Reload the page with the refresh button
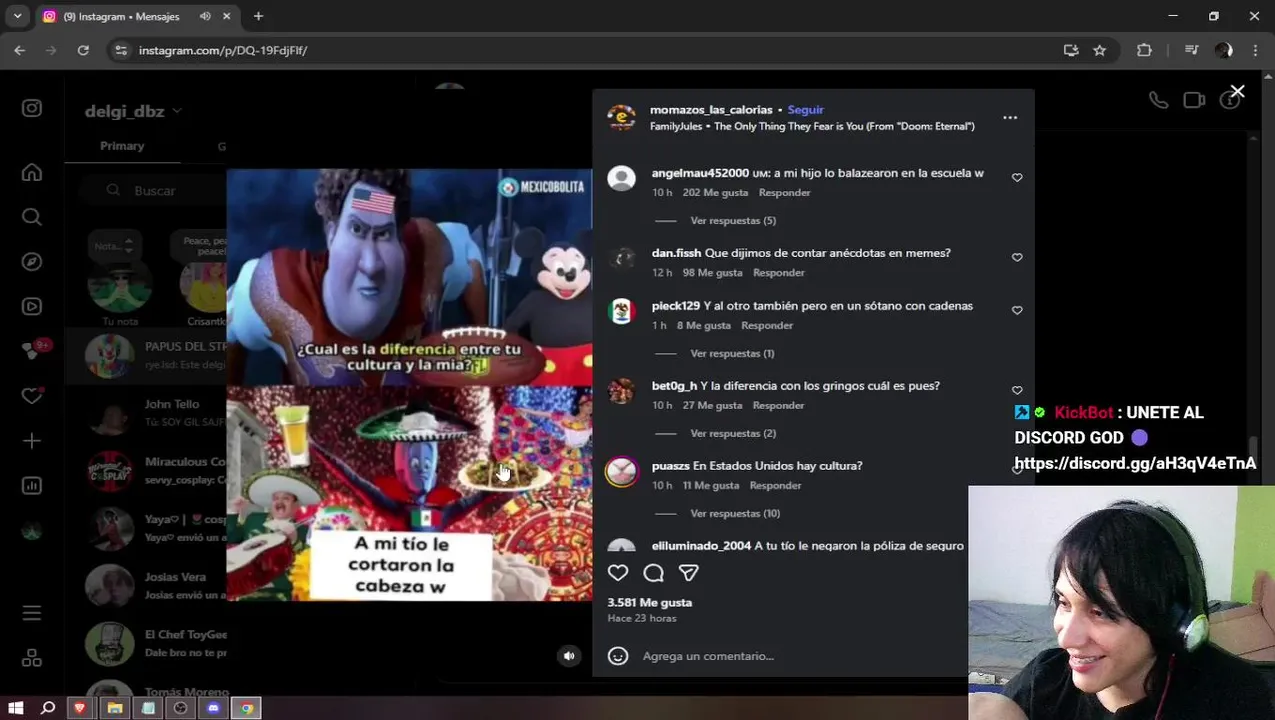 tap(83, 50)
